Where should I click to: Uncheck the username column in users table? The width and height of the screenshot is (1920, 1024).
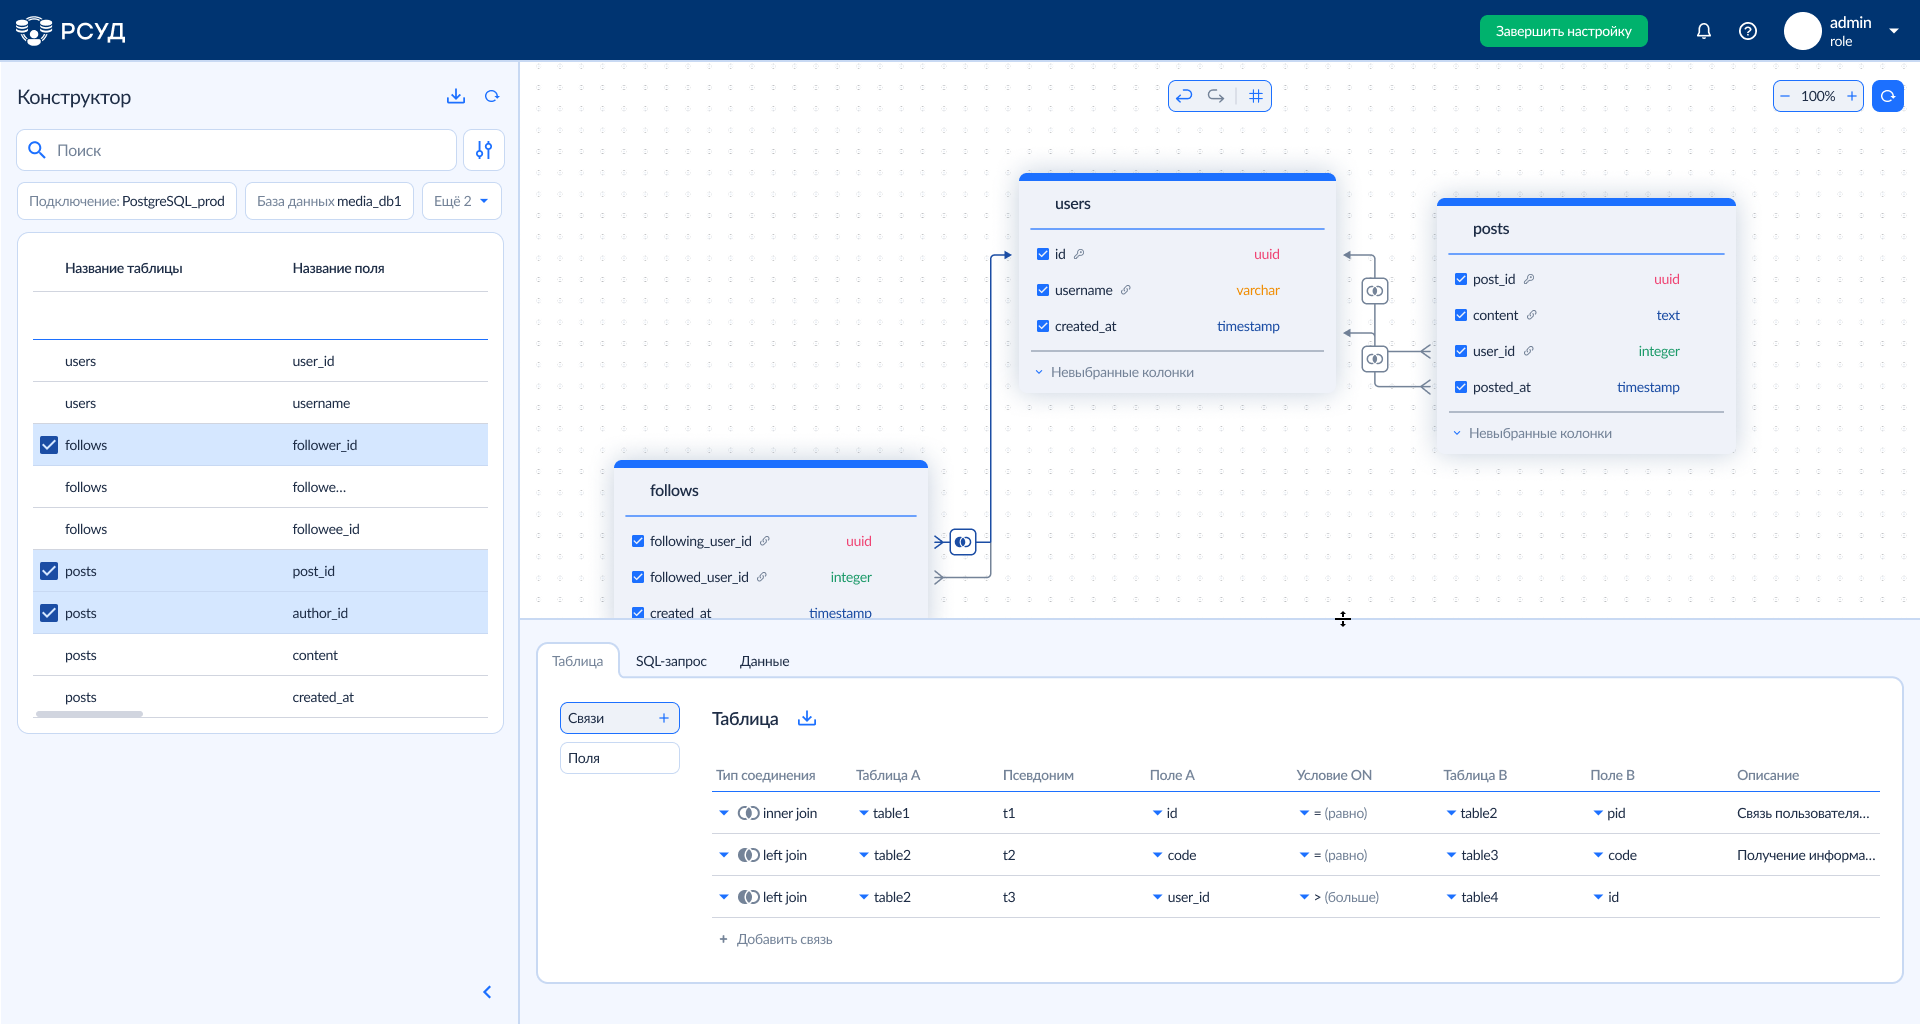1043,290
